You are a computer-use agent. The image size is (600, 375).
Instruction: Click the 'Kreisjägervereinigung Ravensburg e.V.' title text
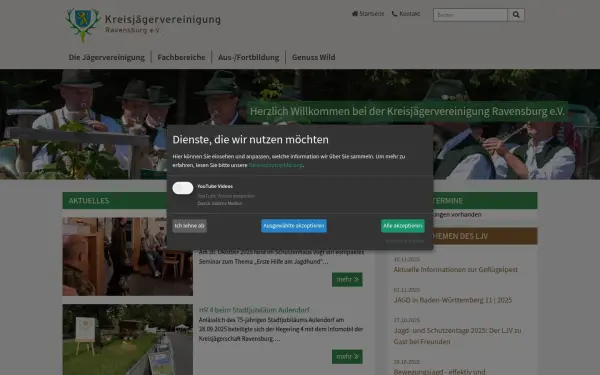[163, 24]
